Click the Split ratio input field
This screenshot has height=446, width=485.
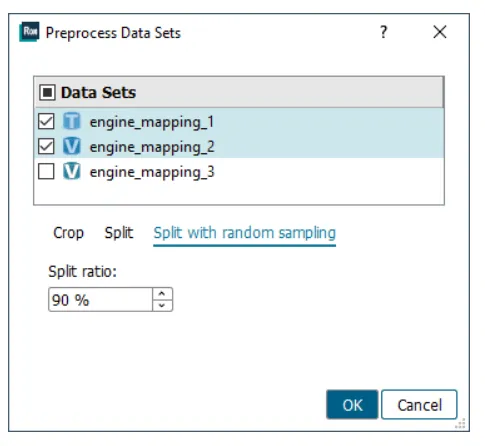click(100, 299)
